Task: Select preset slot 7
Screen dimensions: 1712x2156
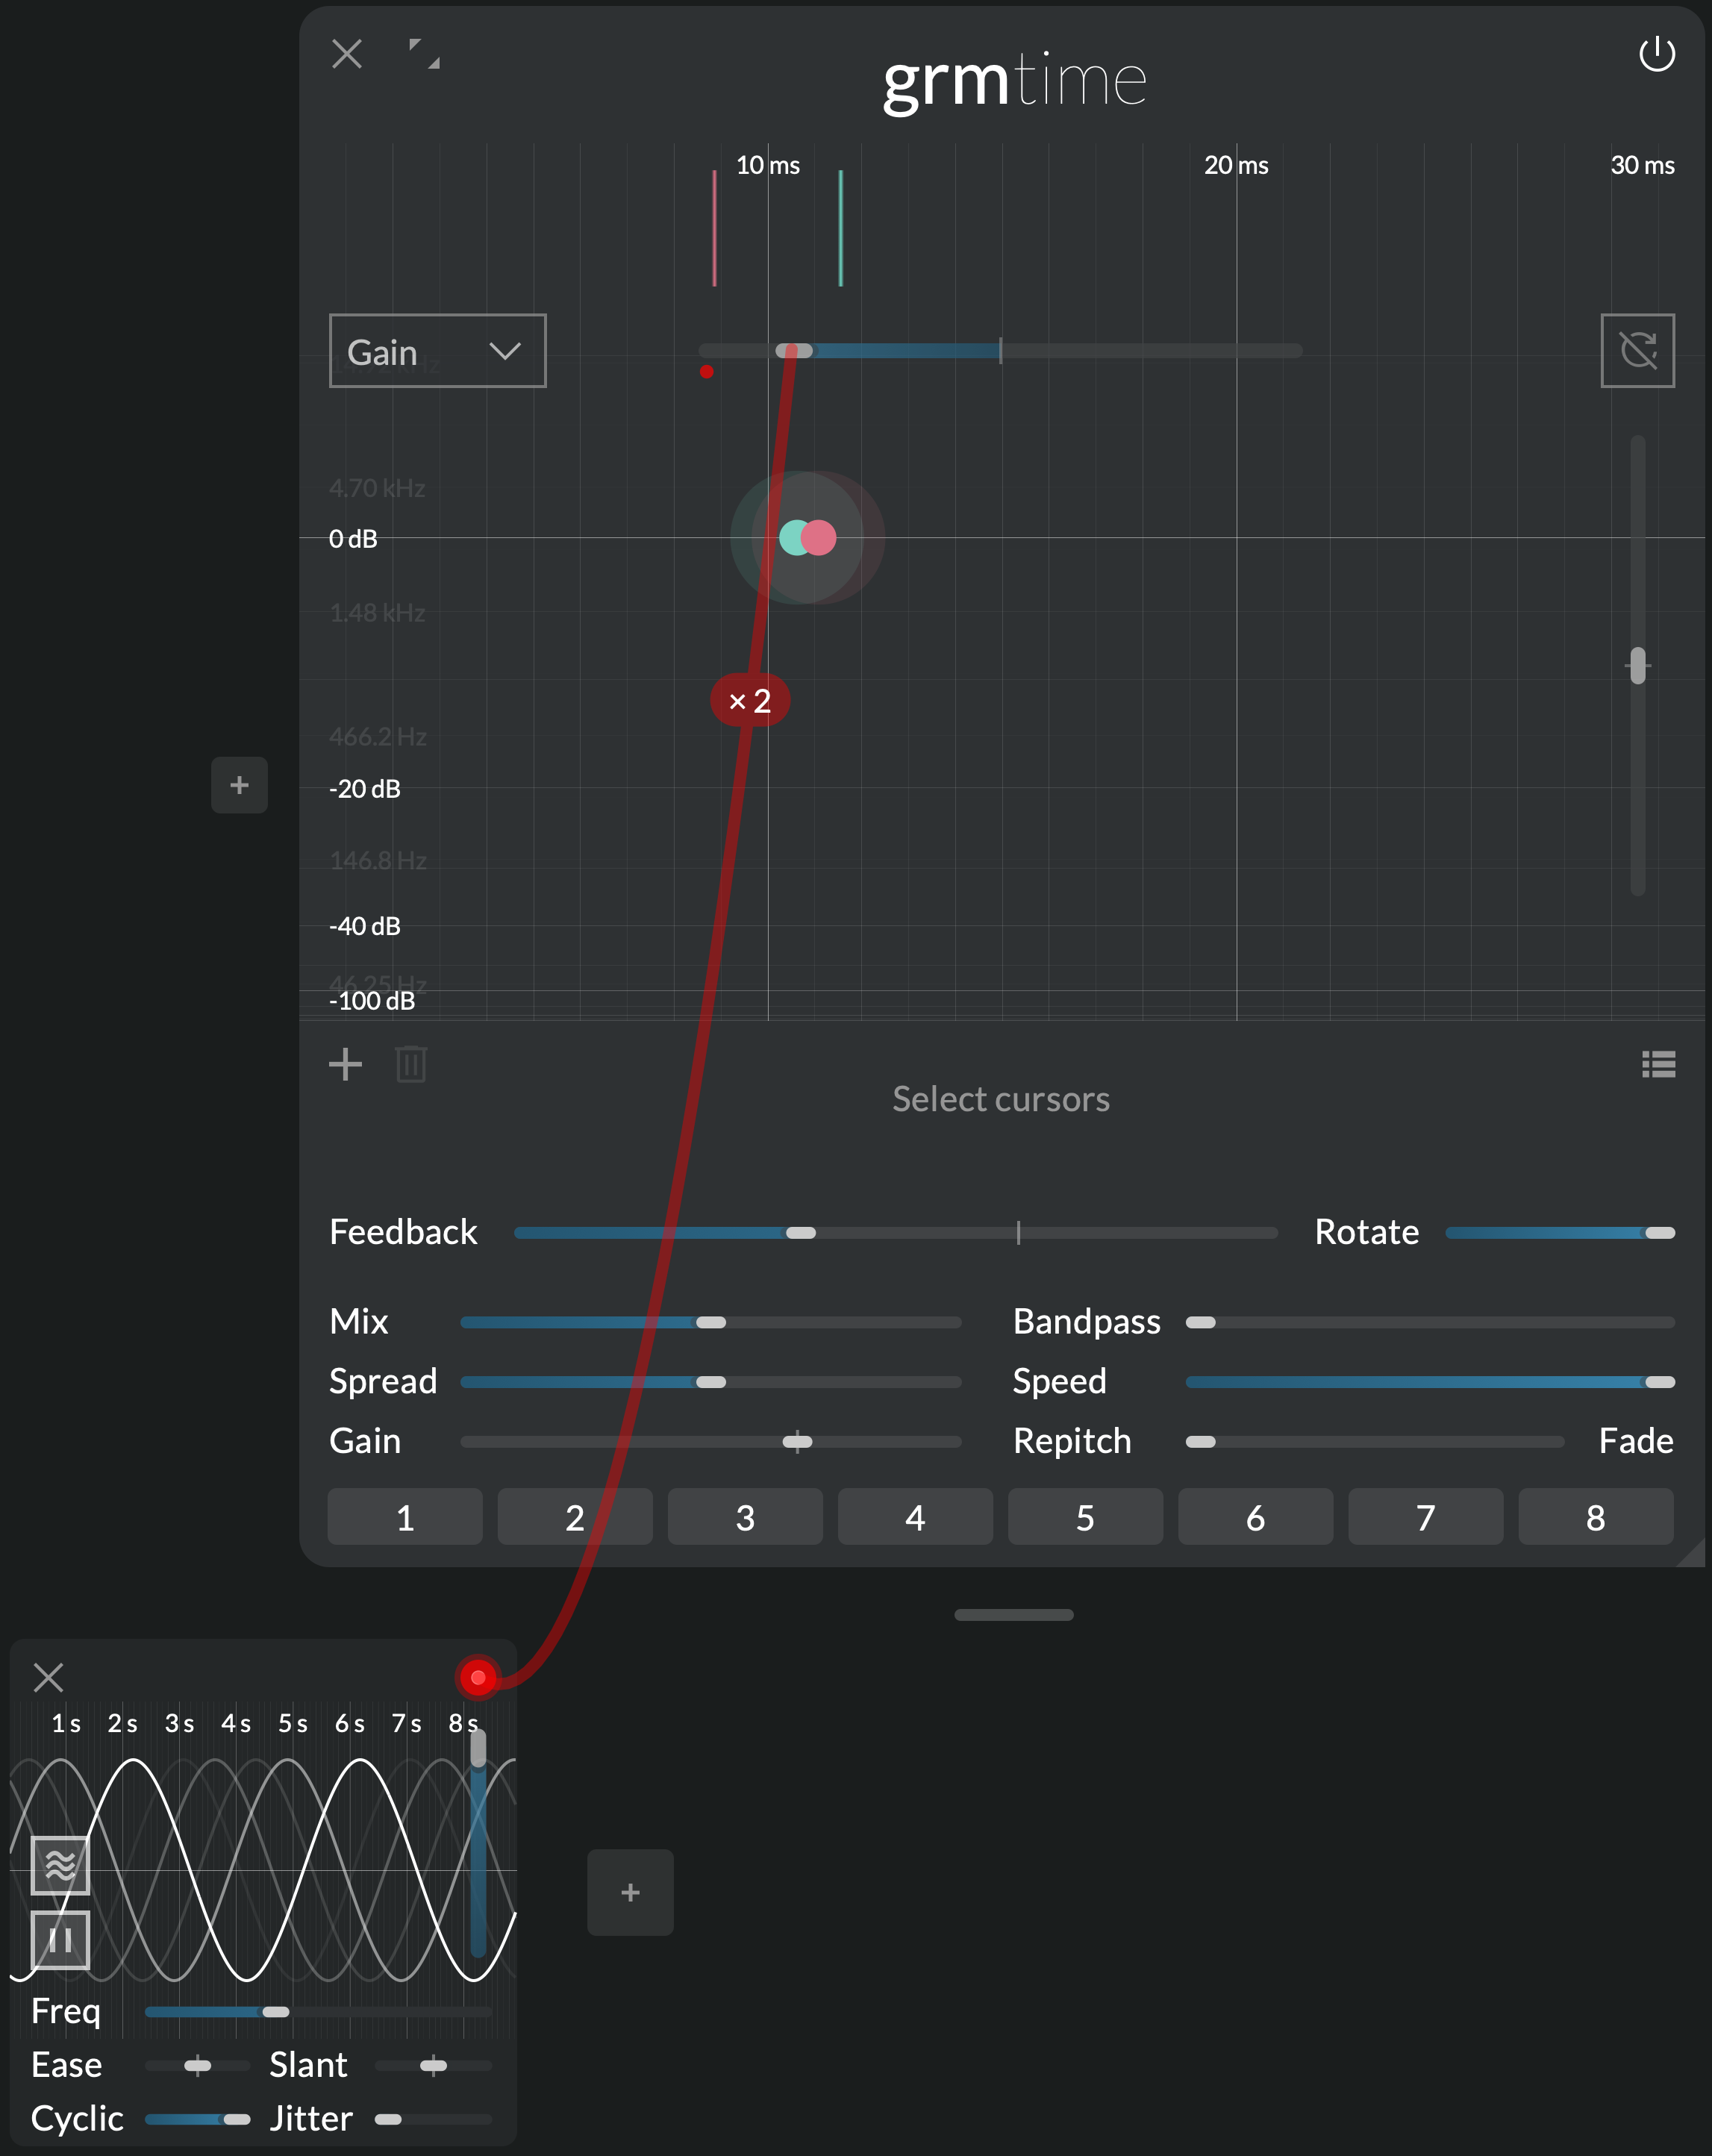Action: (1425, 1517)
